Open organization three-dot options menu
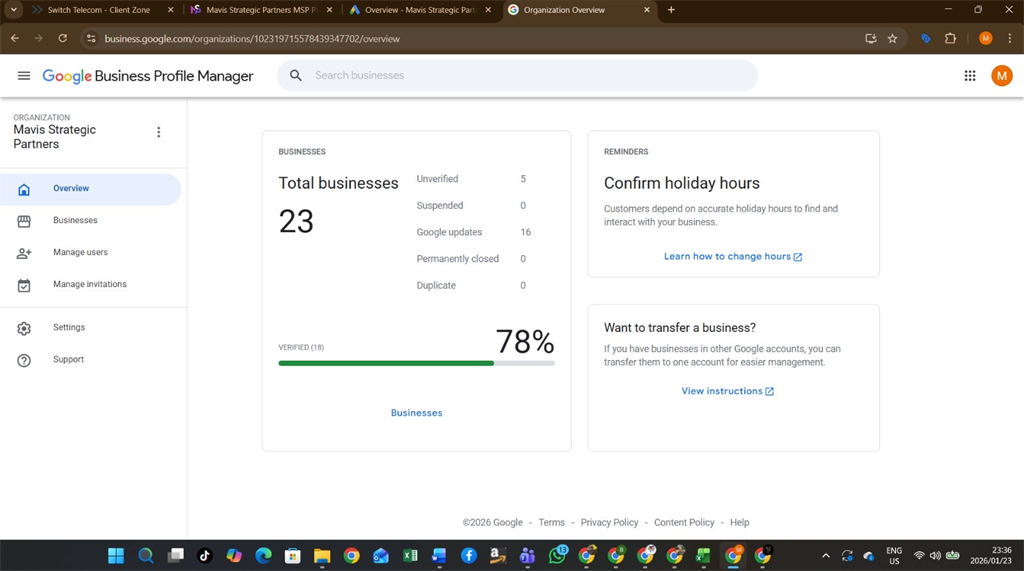Image resolution: width=1024 pixels, height=571 pixels. [x=158, y=132]
